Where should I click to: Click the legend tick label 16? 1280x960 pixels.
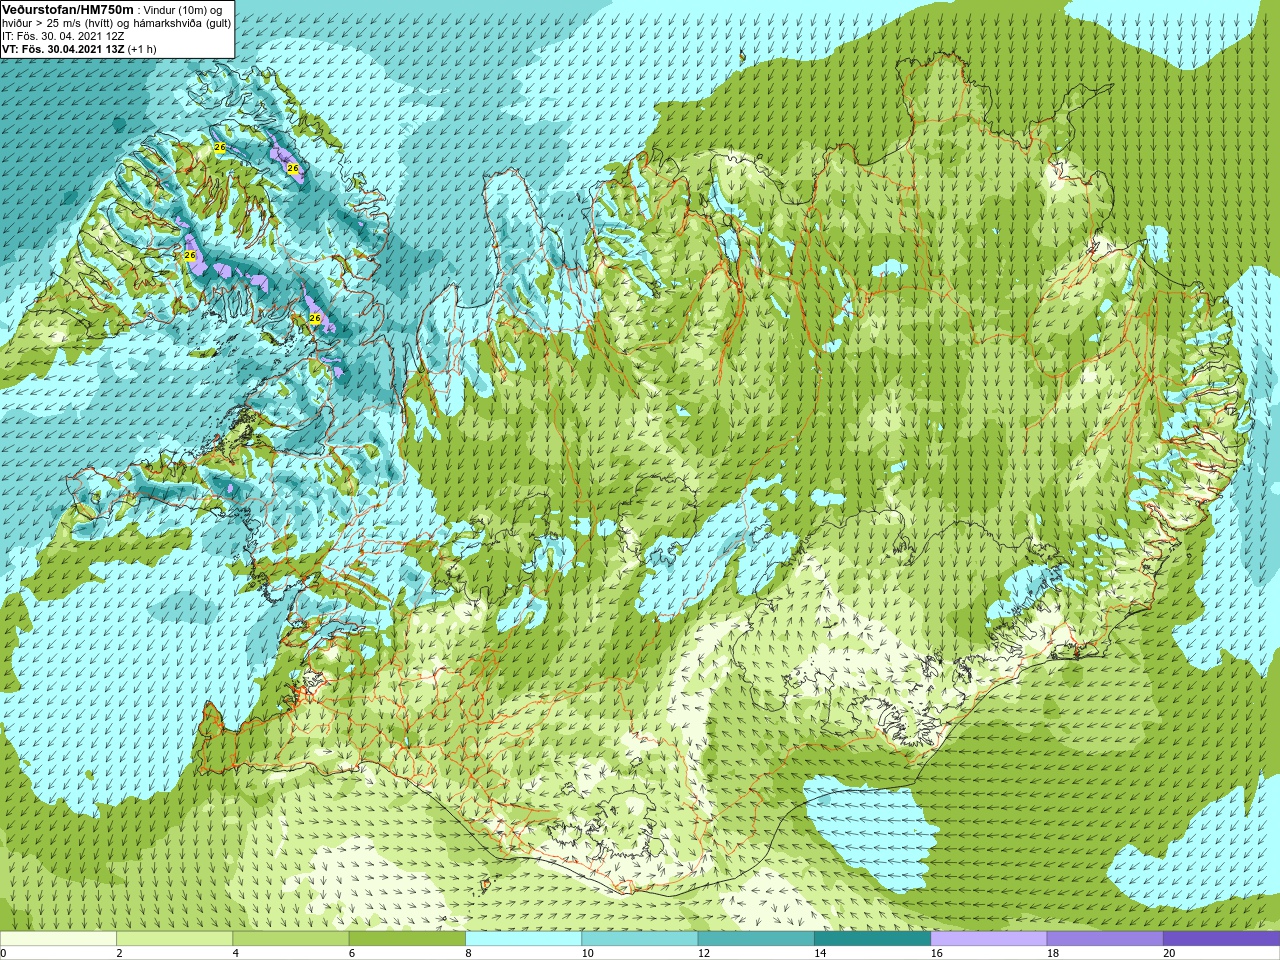tap(936, 953)
